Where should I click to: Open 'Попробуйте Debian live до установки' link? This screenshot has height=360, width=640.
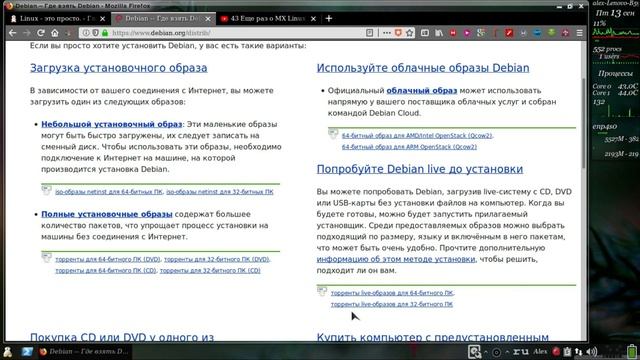420,169
